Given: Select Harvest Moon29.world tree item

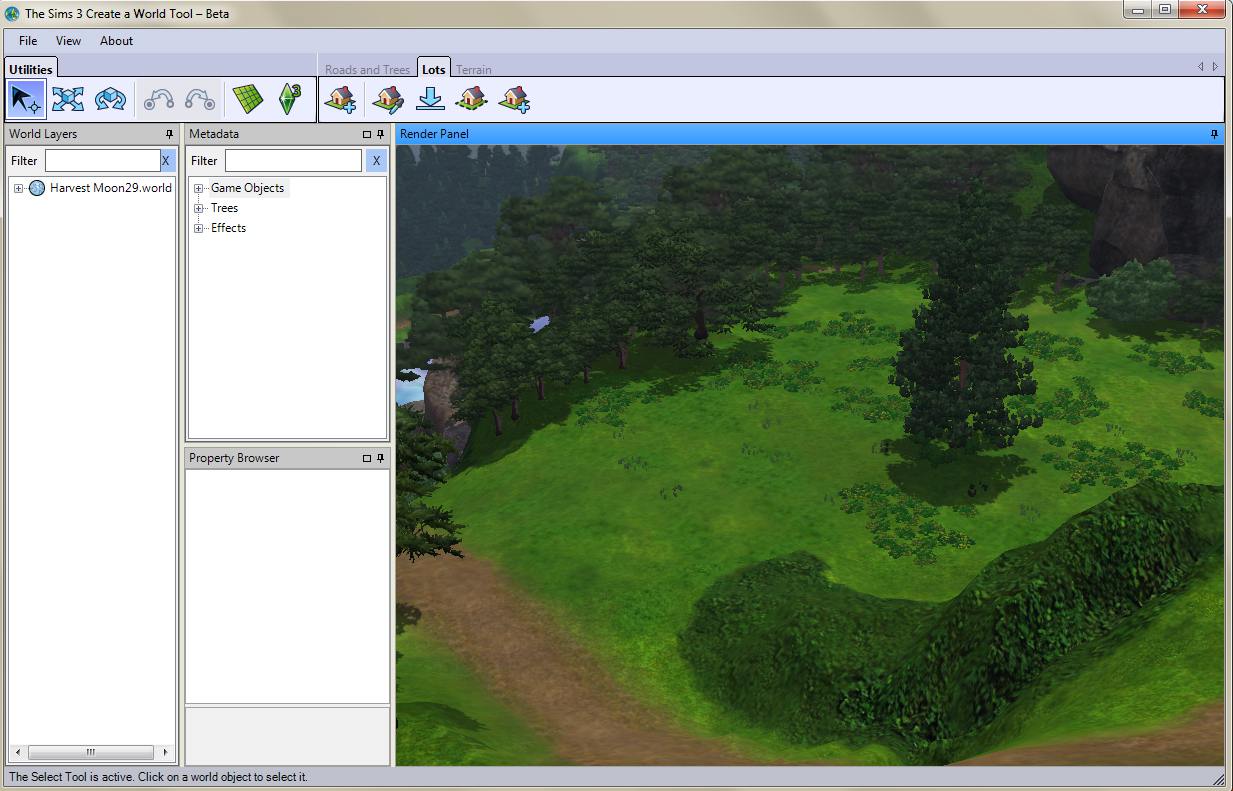Looking at the screenshot, I should (x=111, y=188).
